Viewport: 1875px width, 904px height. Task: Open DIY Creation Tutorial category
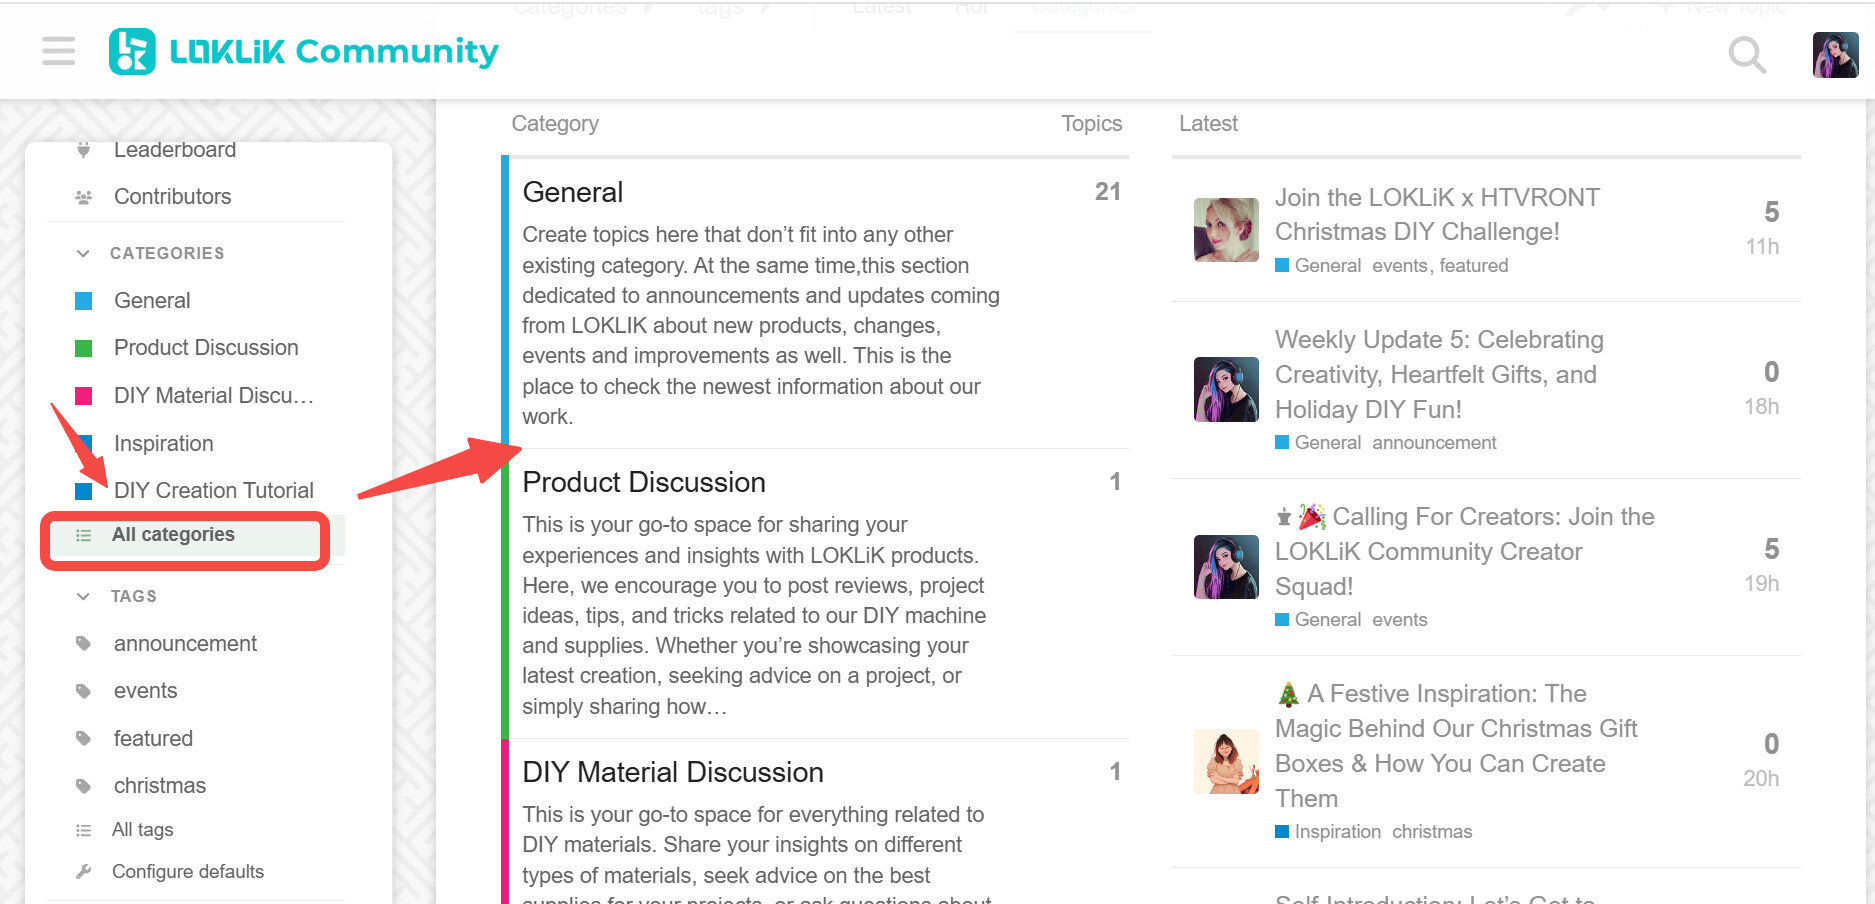[214, 490]
